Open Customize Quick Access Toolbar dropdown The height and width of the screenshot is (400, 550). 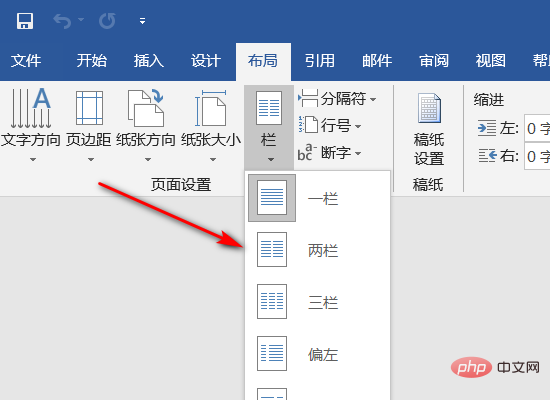click(x=142, y=21)
